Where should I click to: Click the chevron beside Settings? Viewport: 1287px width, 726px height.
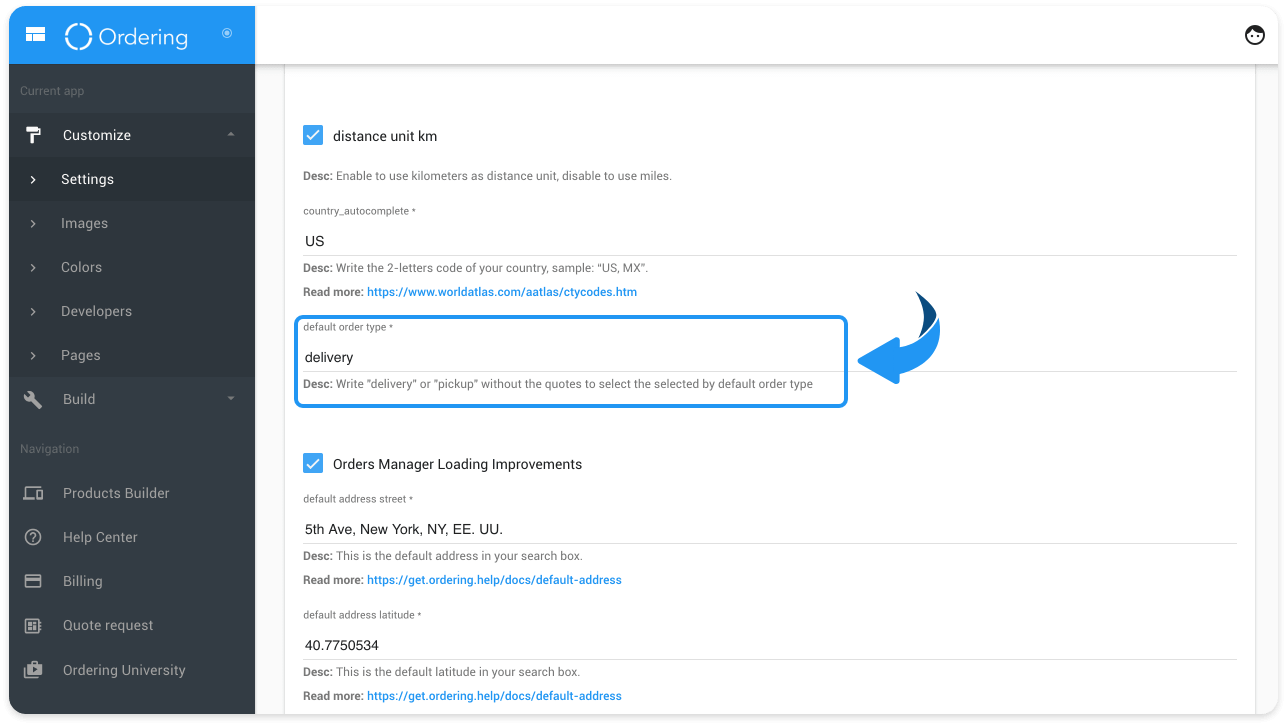tap(33, 179)
